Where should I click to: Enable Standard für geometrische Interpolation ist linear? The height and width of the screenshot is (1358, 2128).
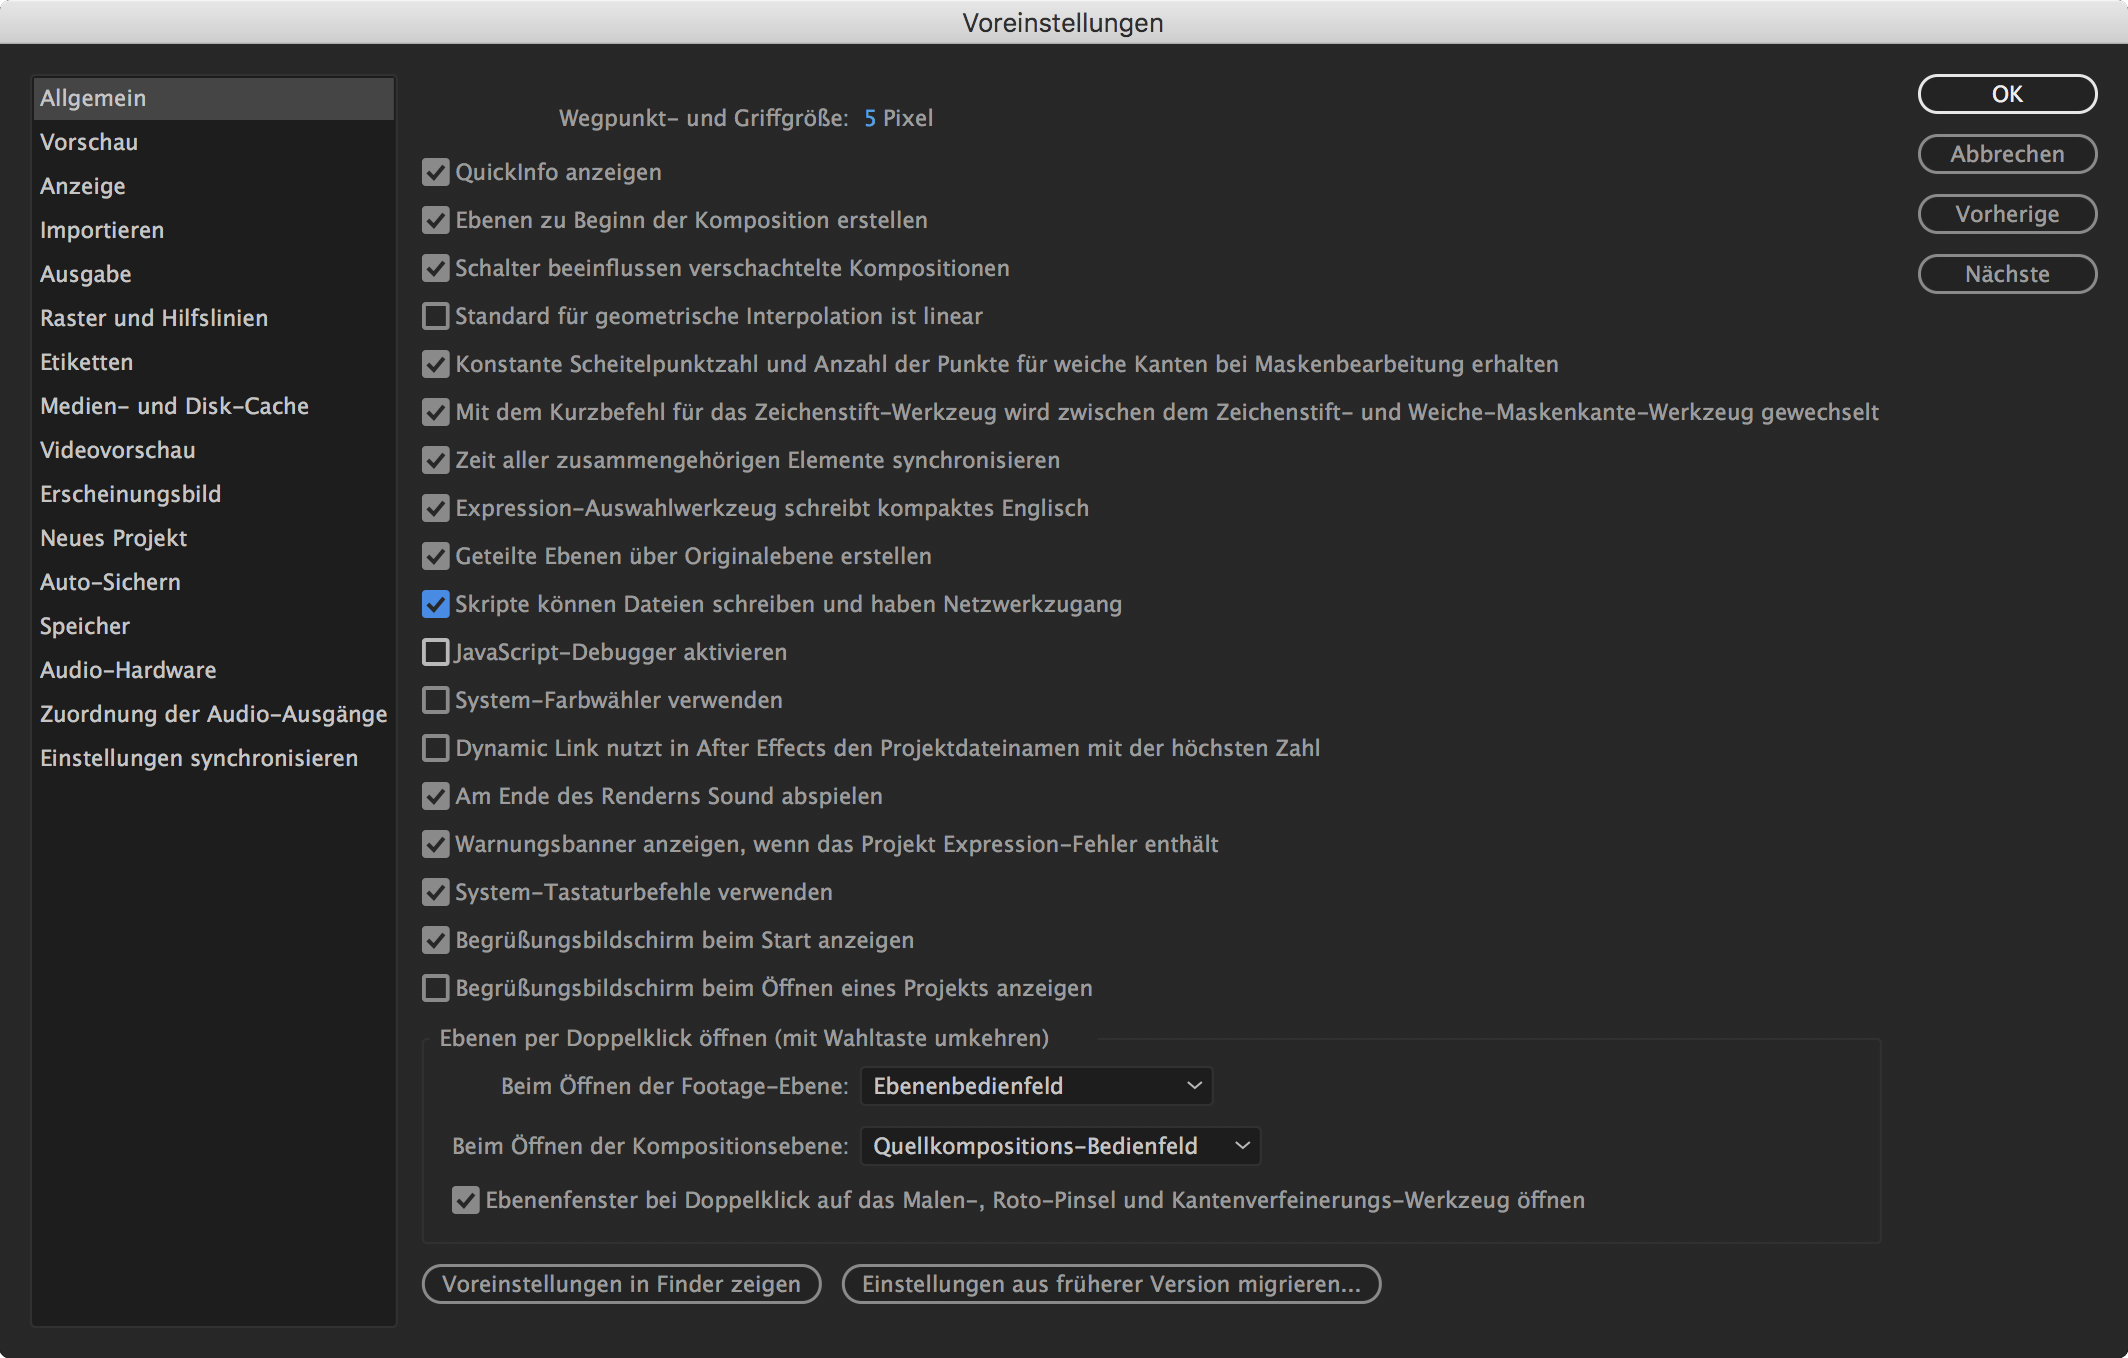pyautogui.click(x=435, y=316)
